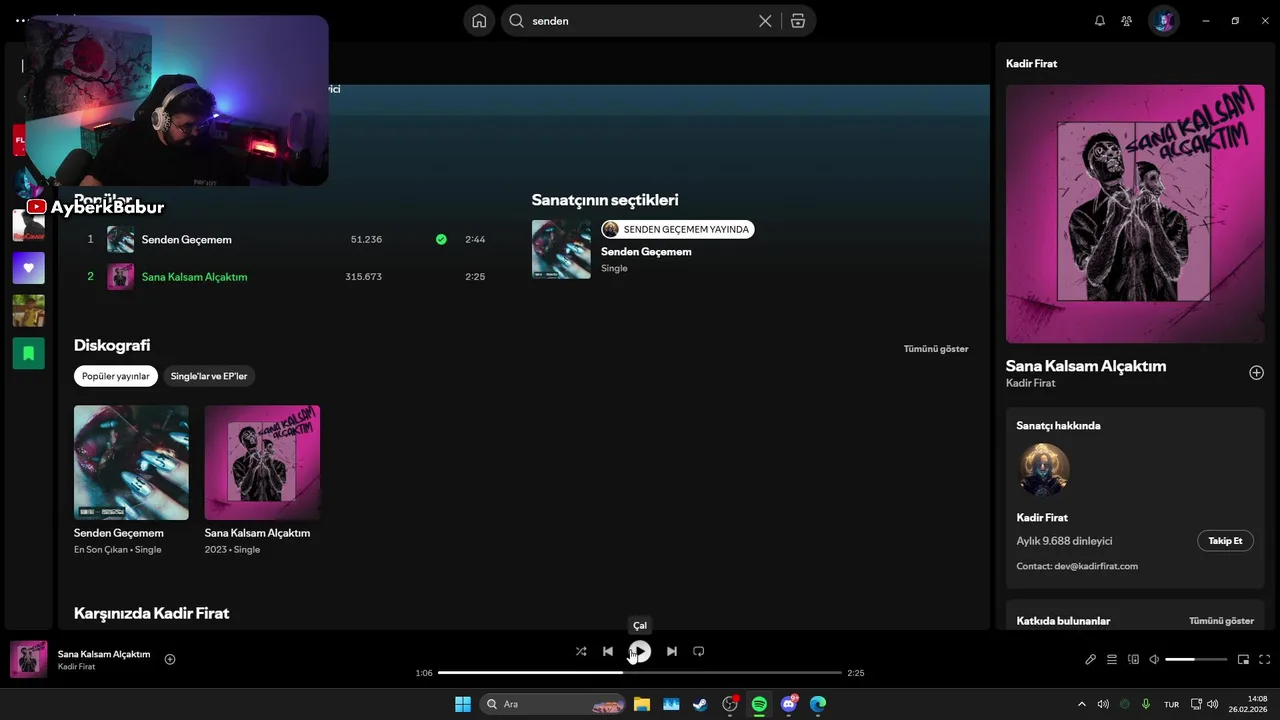Image resolution: width=1280 pixels, height=720 pixels.
Task: Click Kadir Firat name under Sanatçı hakkında
Action: pos(1042,518)
